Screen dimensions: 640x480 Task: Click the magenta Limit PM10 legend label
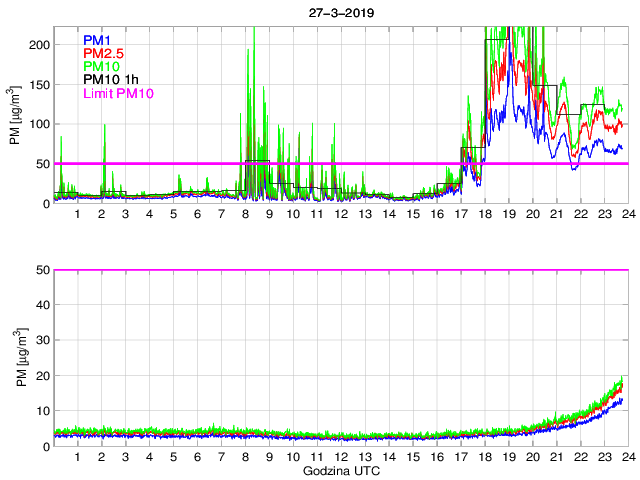coord(118,94)
